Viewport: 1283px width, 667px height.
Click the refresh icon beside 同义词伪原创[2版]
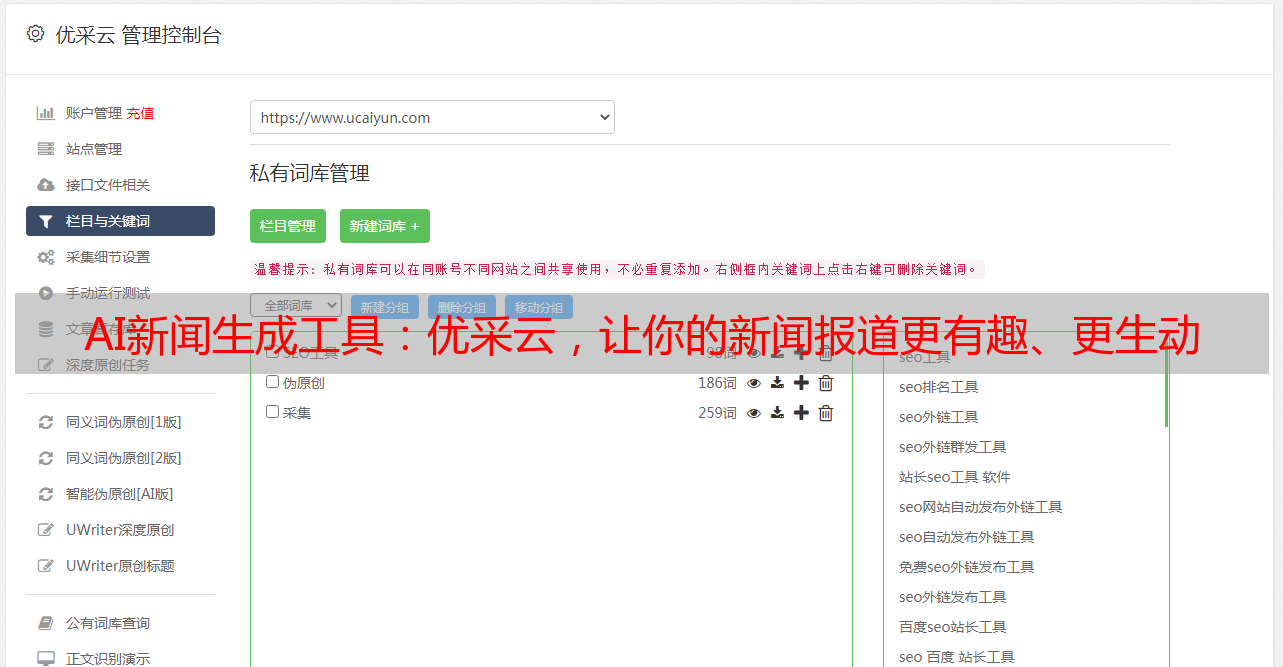(45, 458)
